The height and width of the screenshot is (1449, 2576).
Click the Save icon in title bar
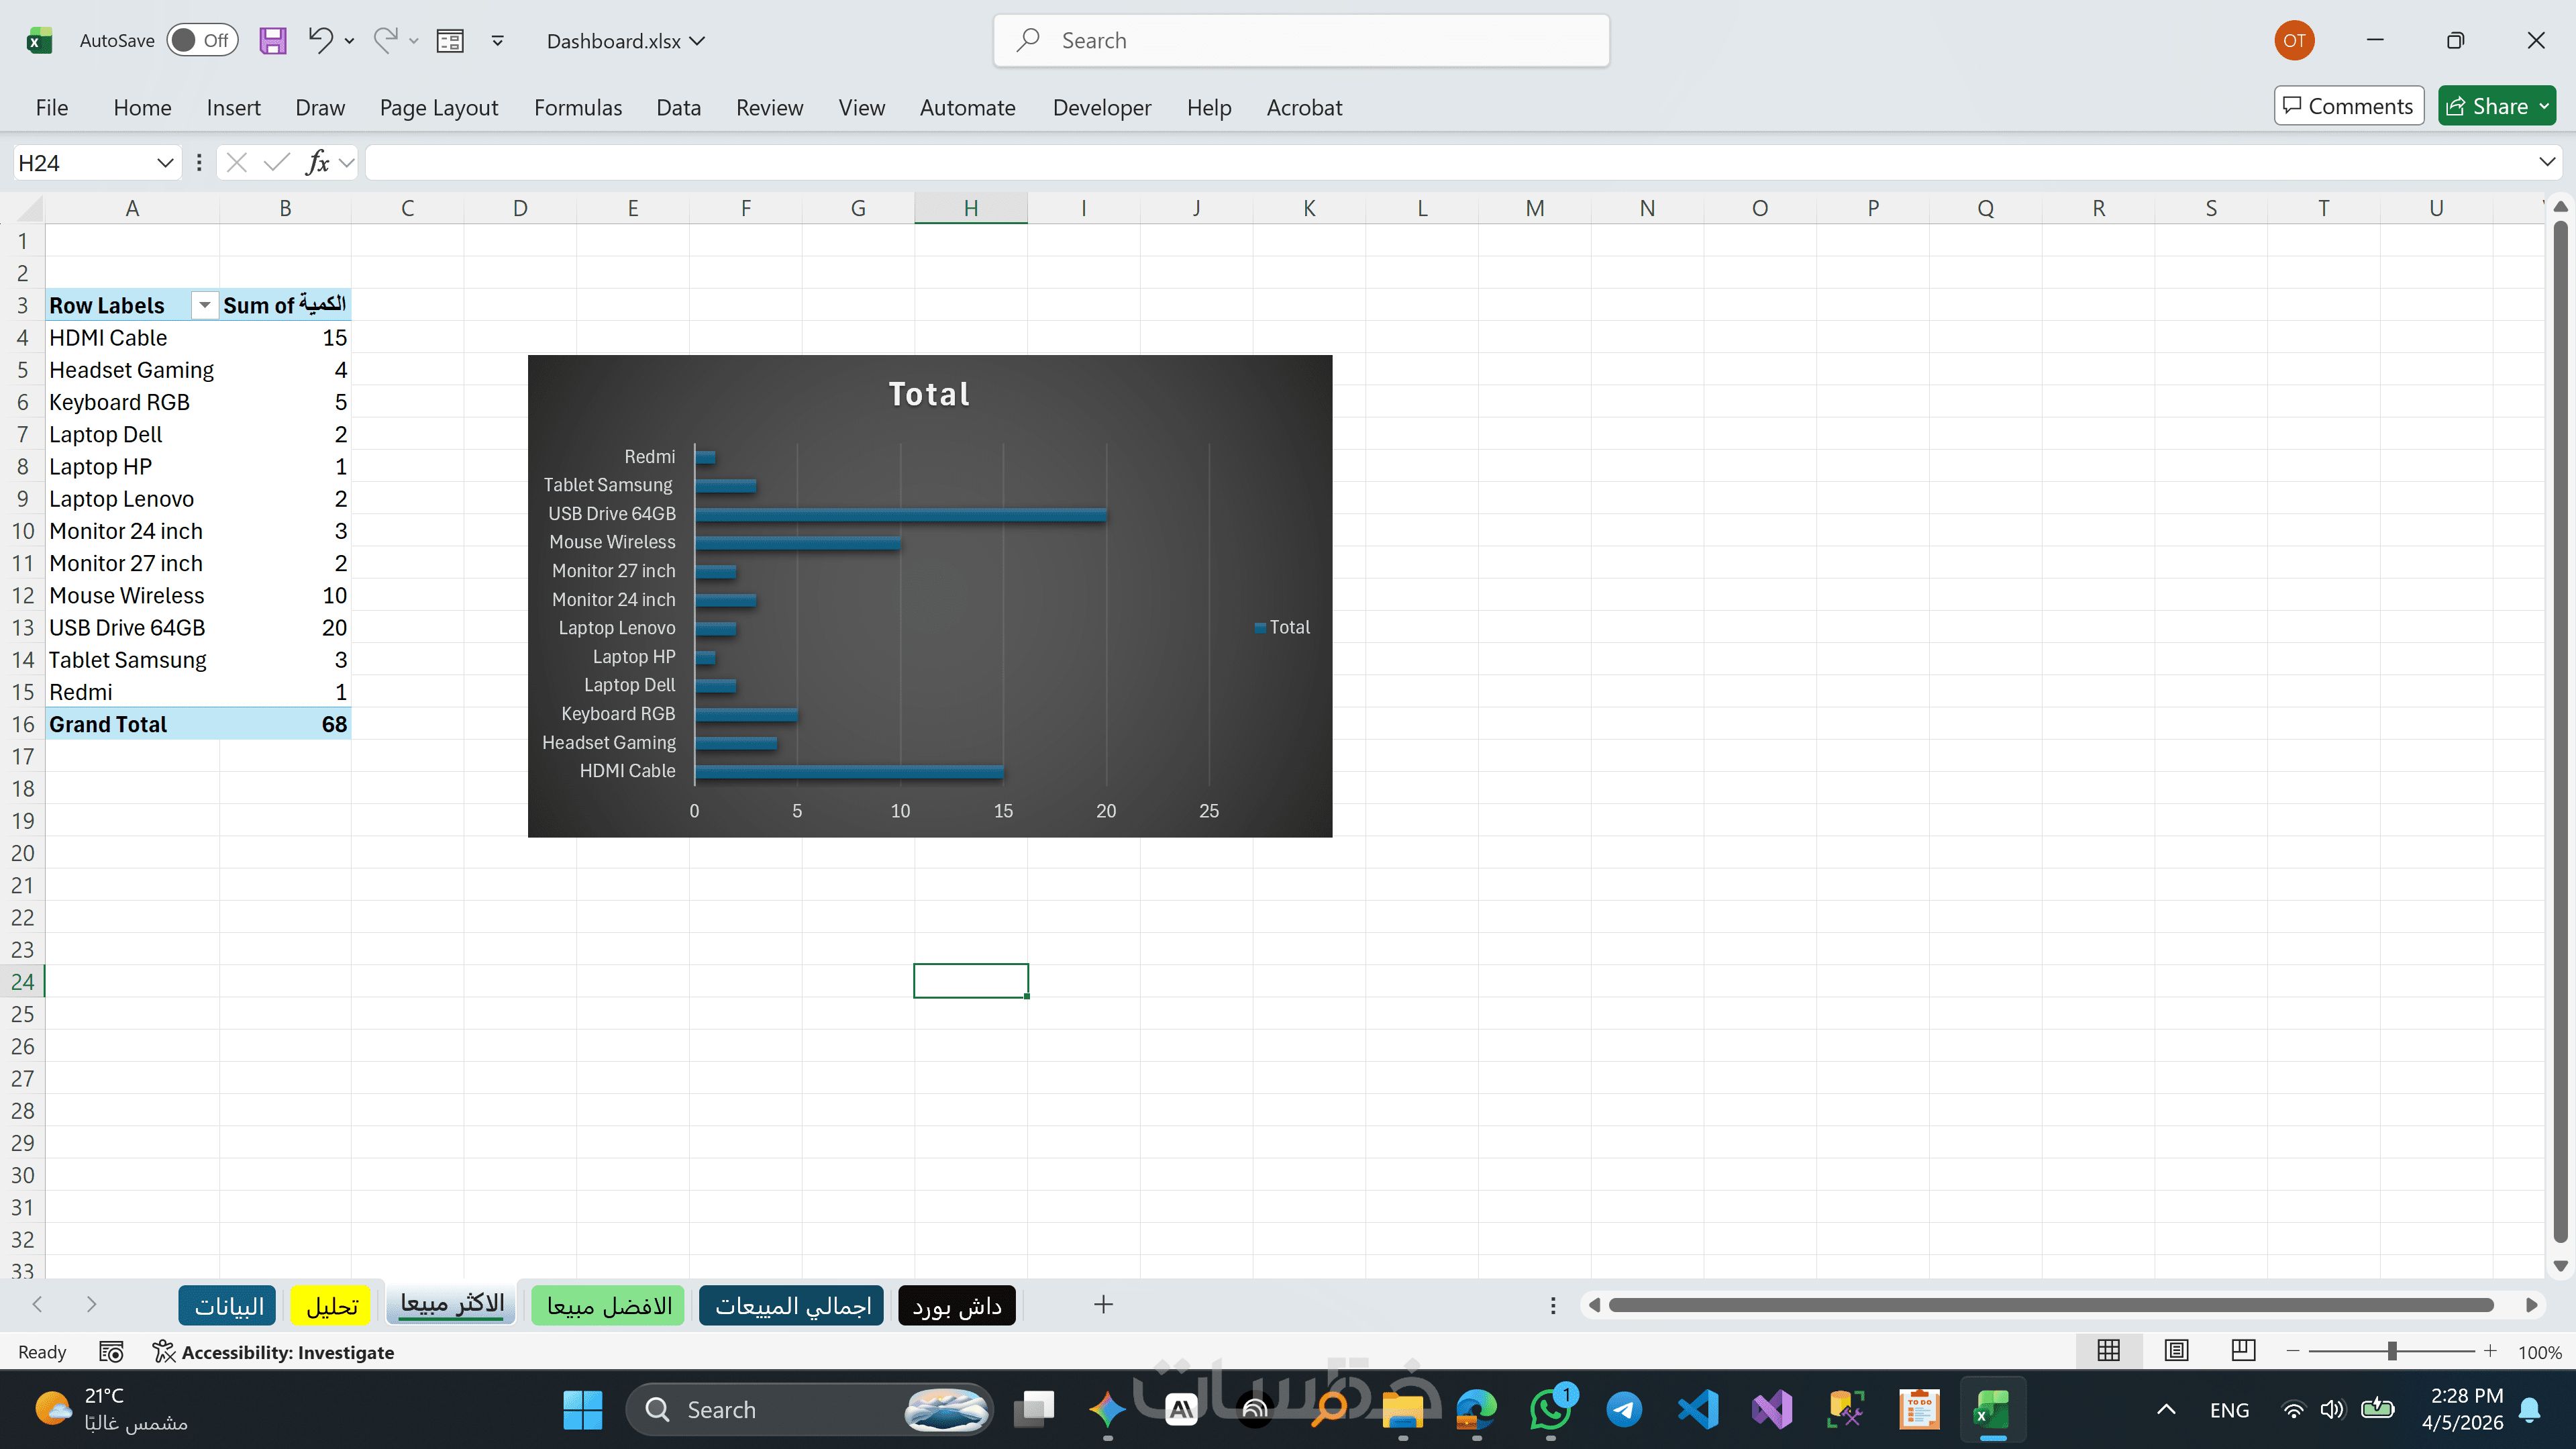(272, 41)
